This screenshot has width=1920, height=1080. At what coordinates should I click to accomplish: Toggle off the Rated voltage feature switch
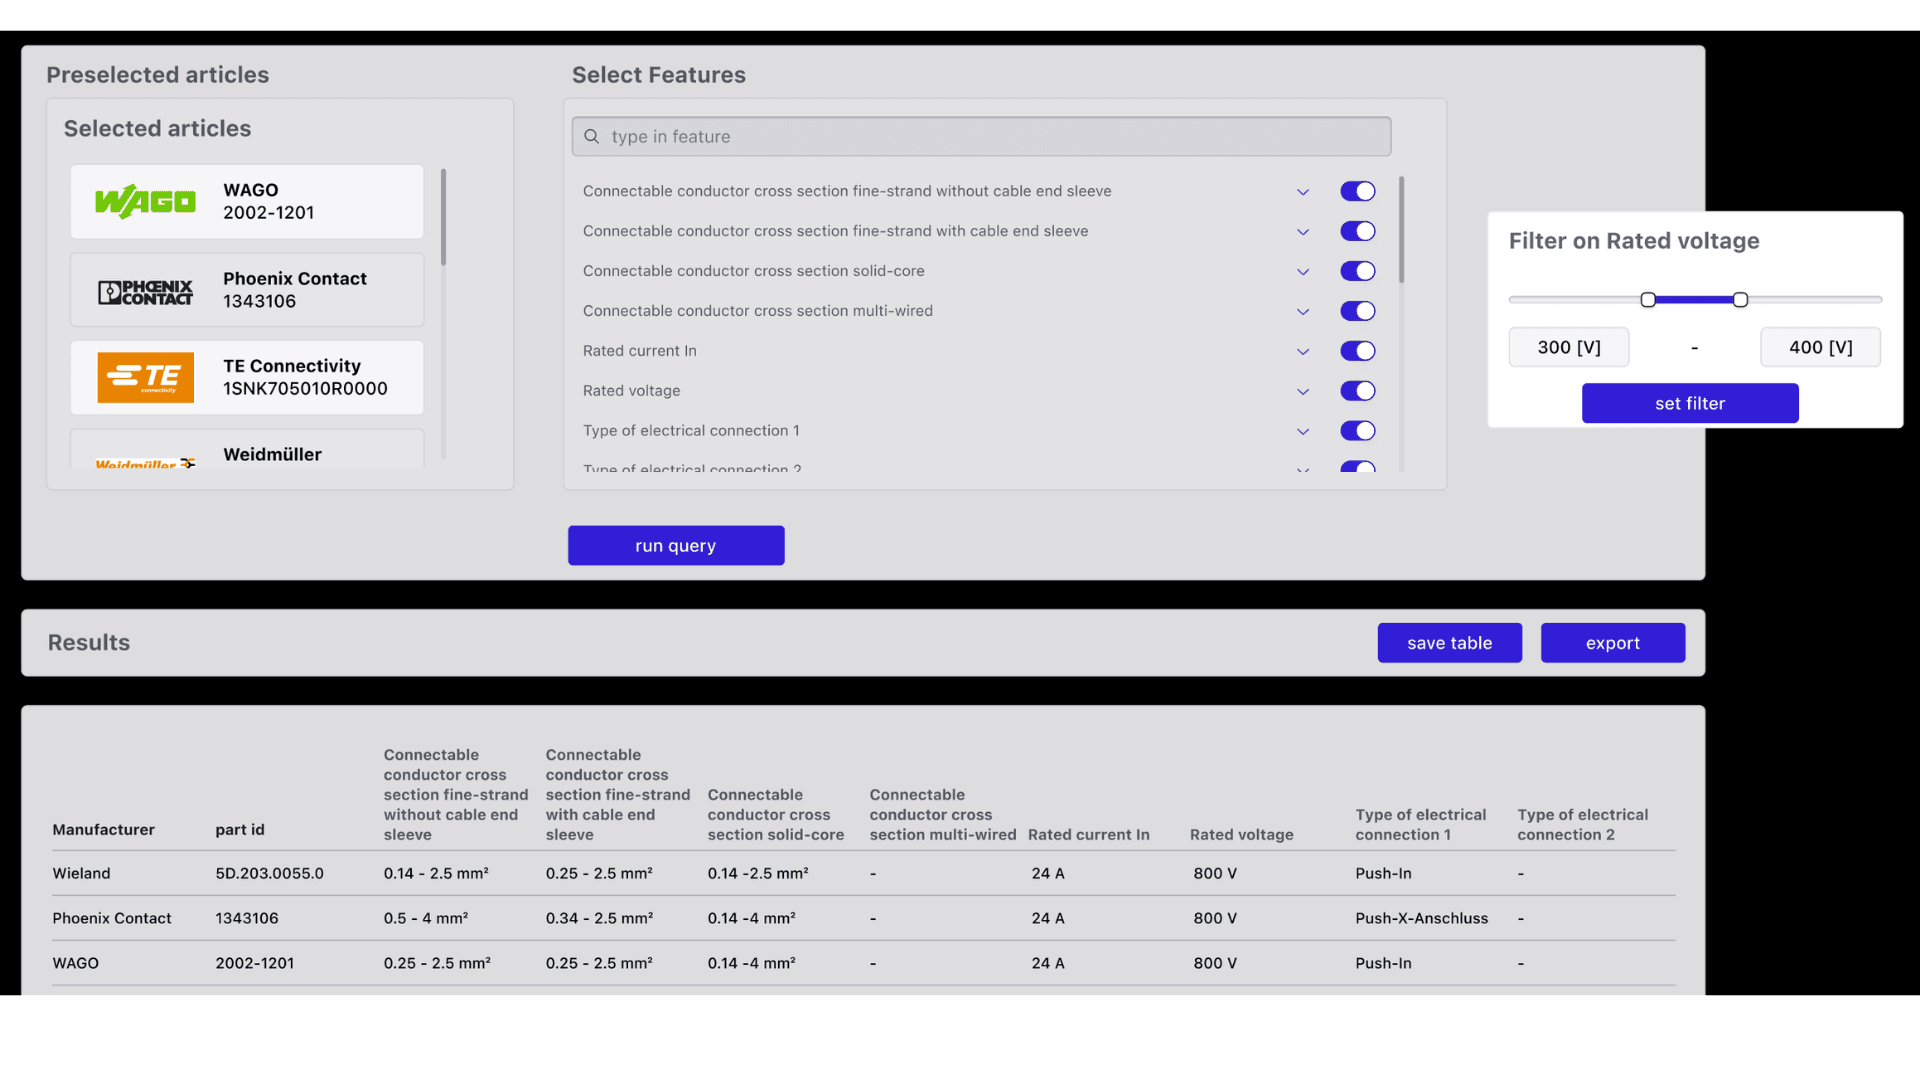tap(1357, 391)
